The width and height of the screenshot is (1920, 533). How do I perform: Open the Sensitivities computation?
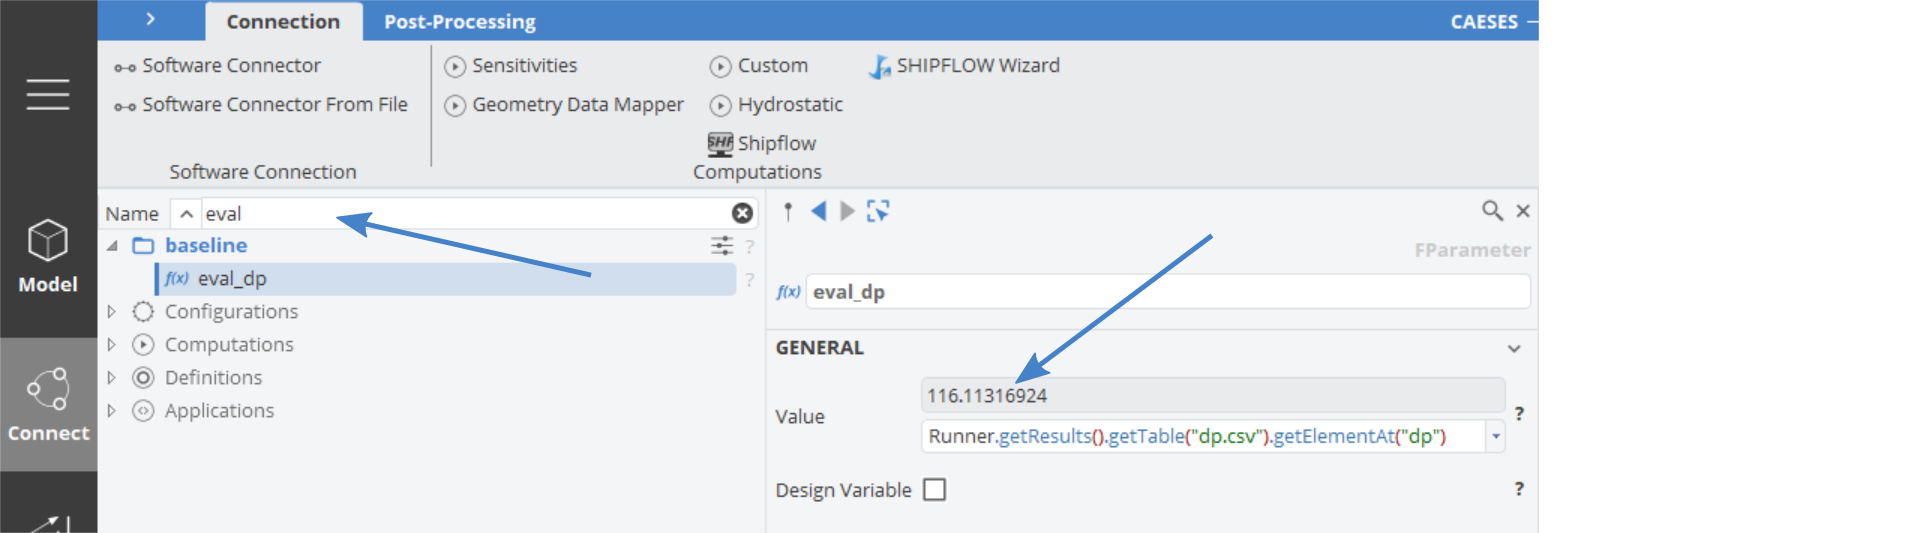[x=511, y=65]
